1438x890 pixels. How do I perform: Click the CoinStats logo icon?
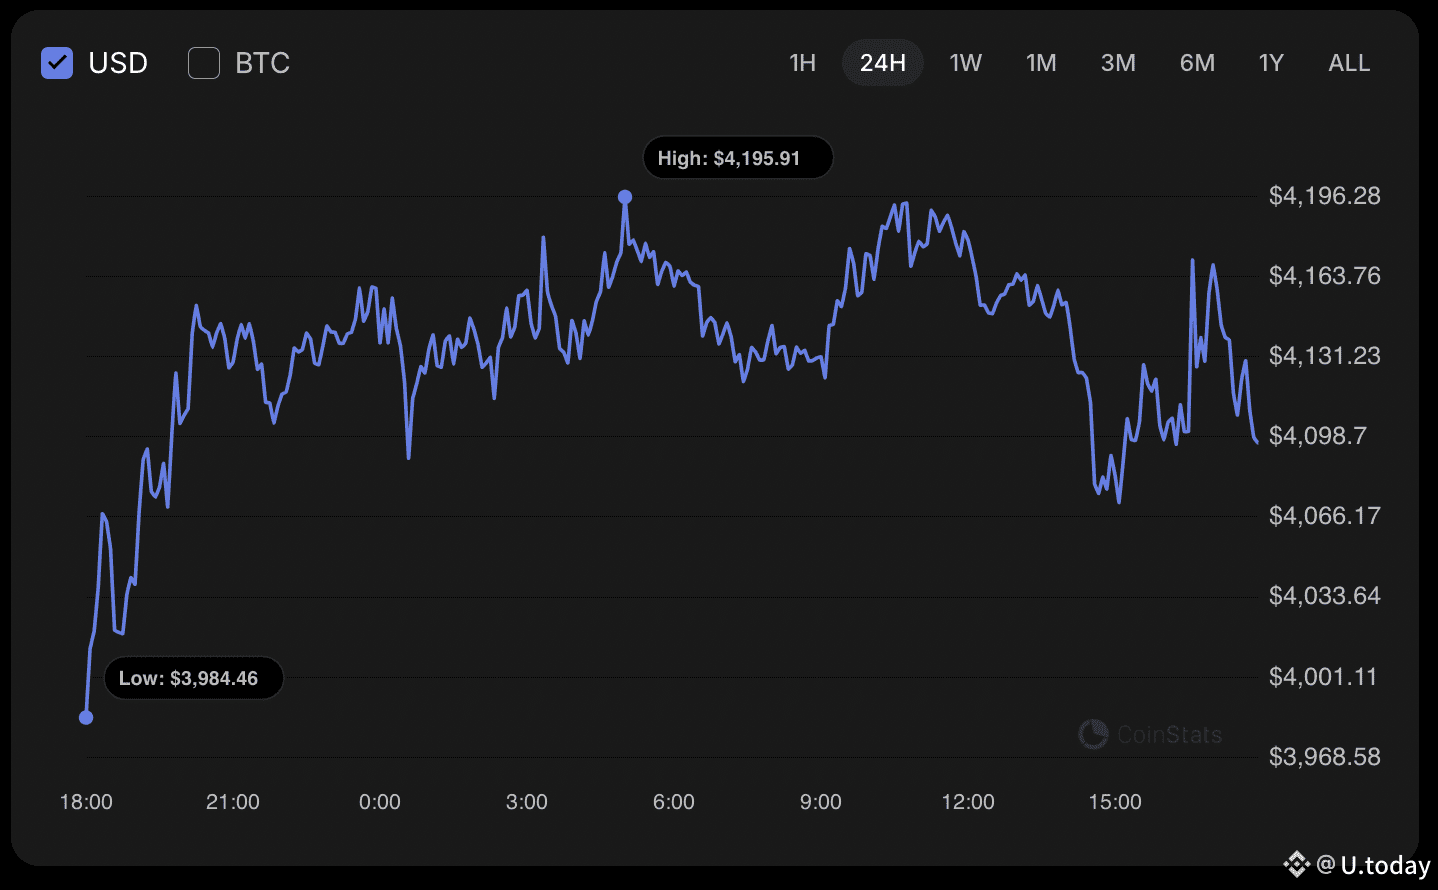[x=1093, y=734]
